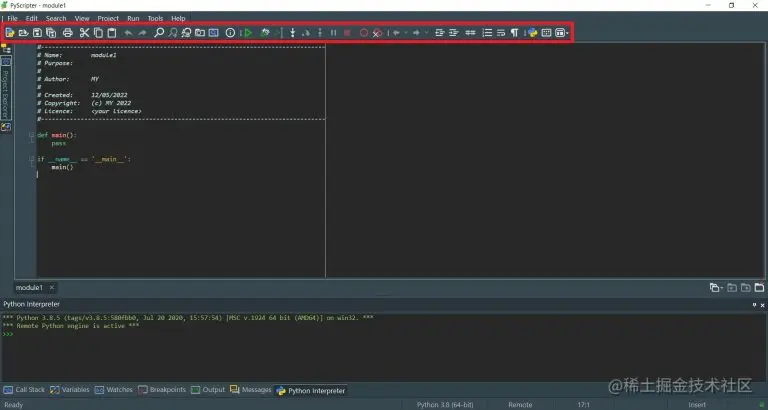Close the Python Interpreter panel

coord(762,305)
